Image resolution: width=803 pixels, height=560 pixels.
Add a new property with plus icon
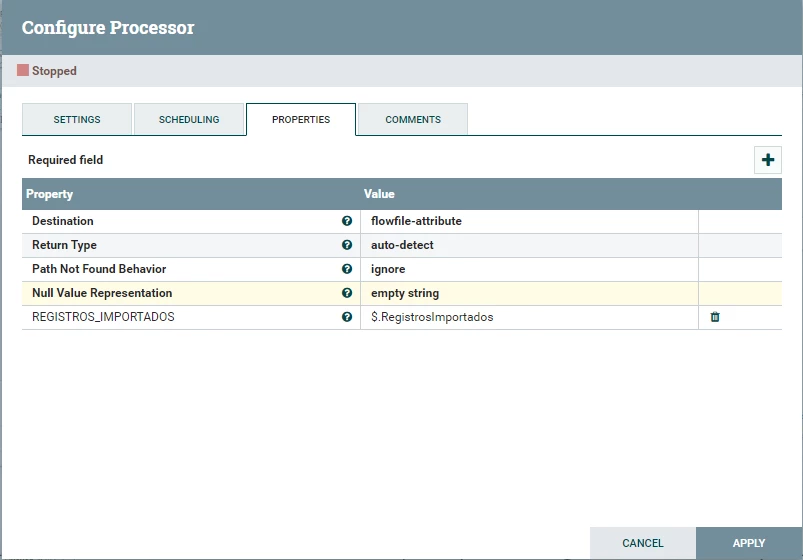(x=768, y=160)
